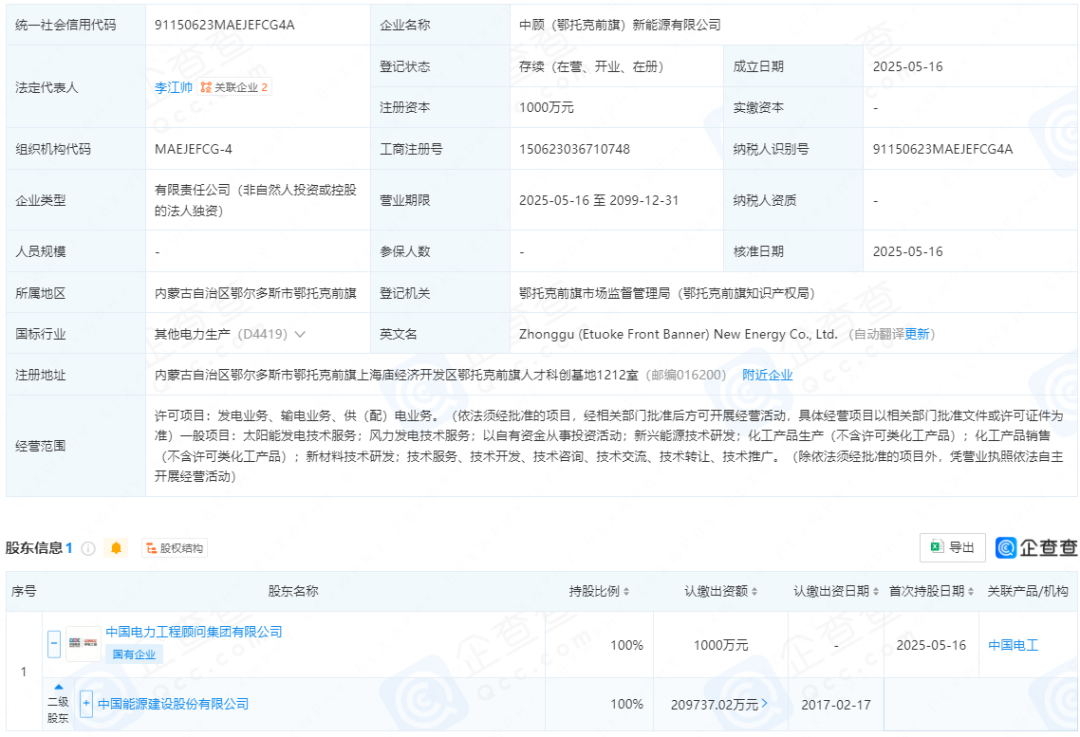Viewport: 1080px width, 737px height.
Task: Click the 中国电力工程顾问集团 company logo thumbnail
Action: [x=83, y=644]
